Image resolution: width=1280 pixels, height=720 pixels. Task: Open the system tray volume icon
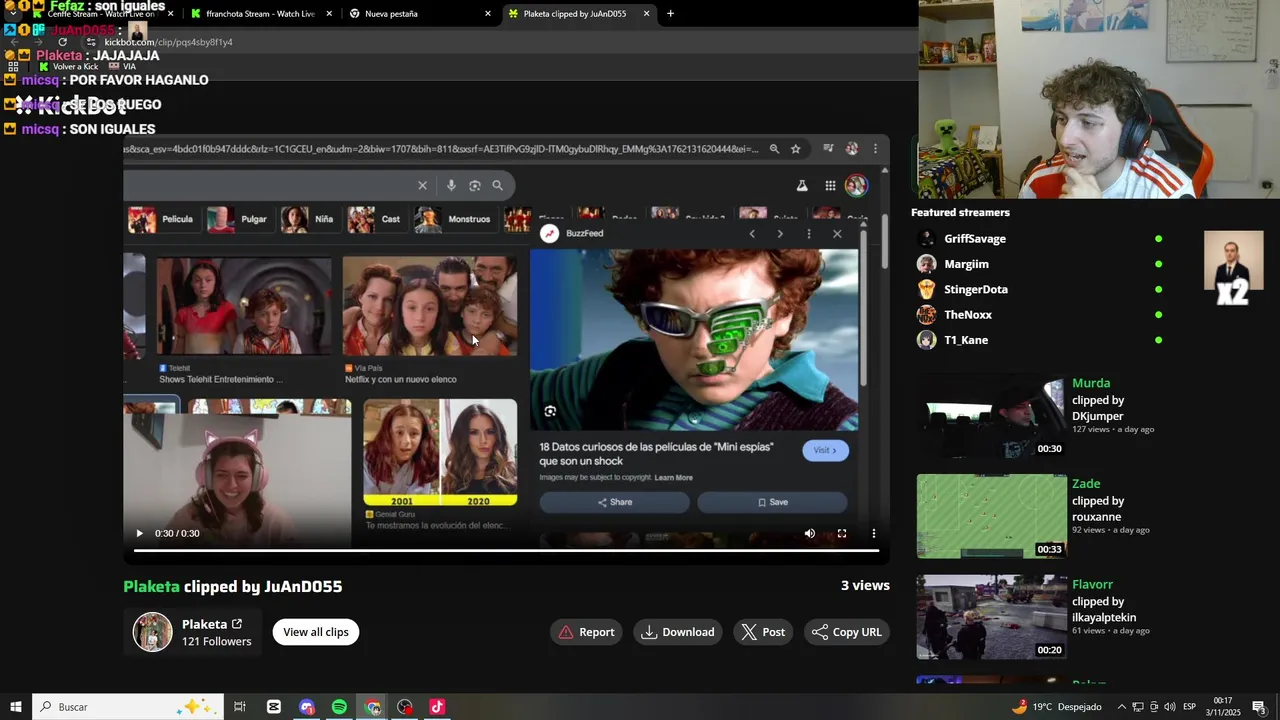(1169, 707)
